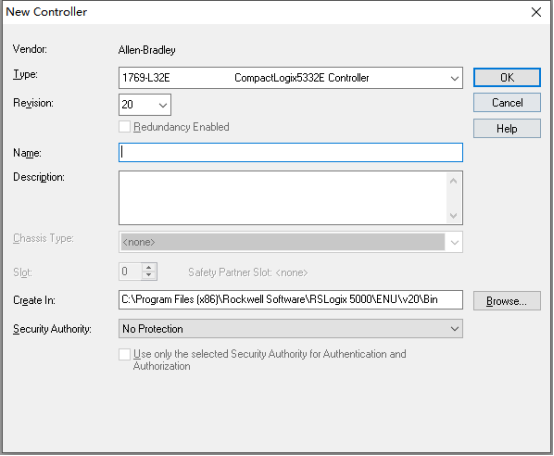Open Help for New Controller
The width and height of the screenshot is (554, 456).
click(507, 129)
